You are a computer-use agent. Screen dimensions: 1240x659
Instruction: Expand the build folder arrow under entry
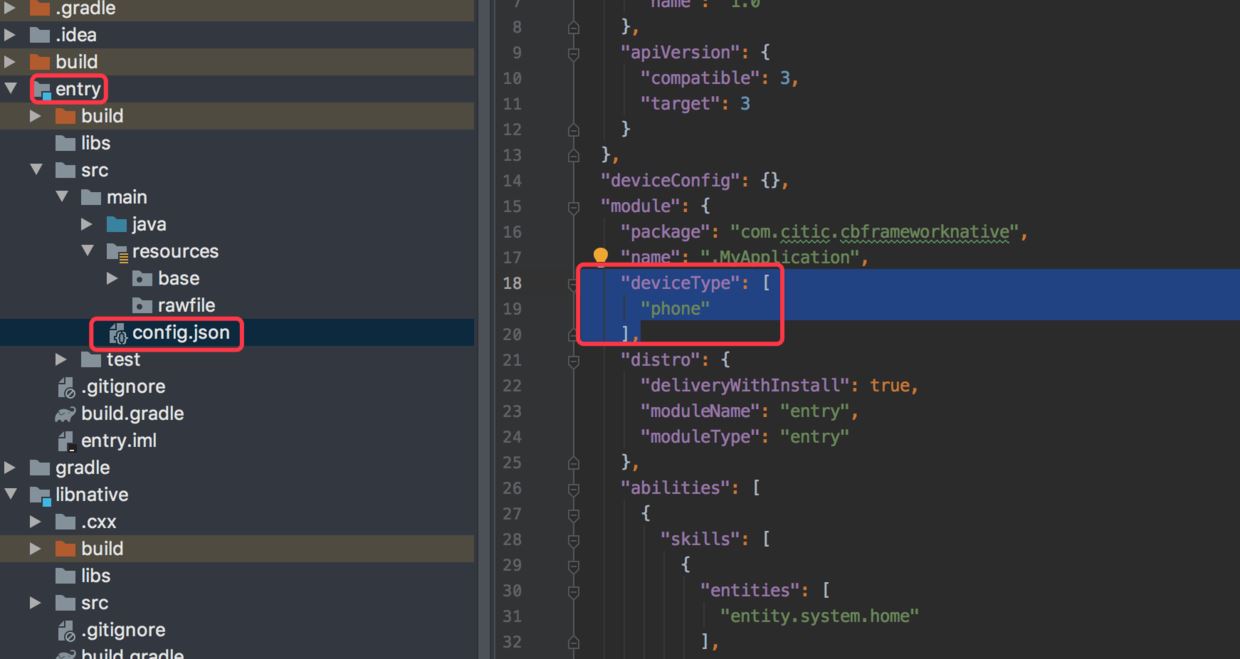click(x=36, y=116)
